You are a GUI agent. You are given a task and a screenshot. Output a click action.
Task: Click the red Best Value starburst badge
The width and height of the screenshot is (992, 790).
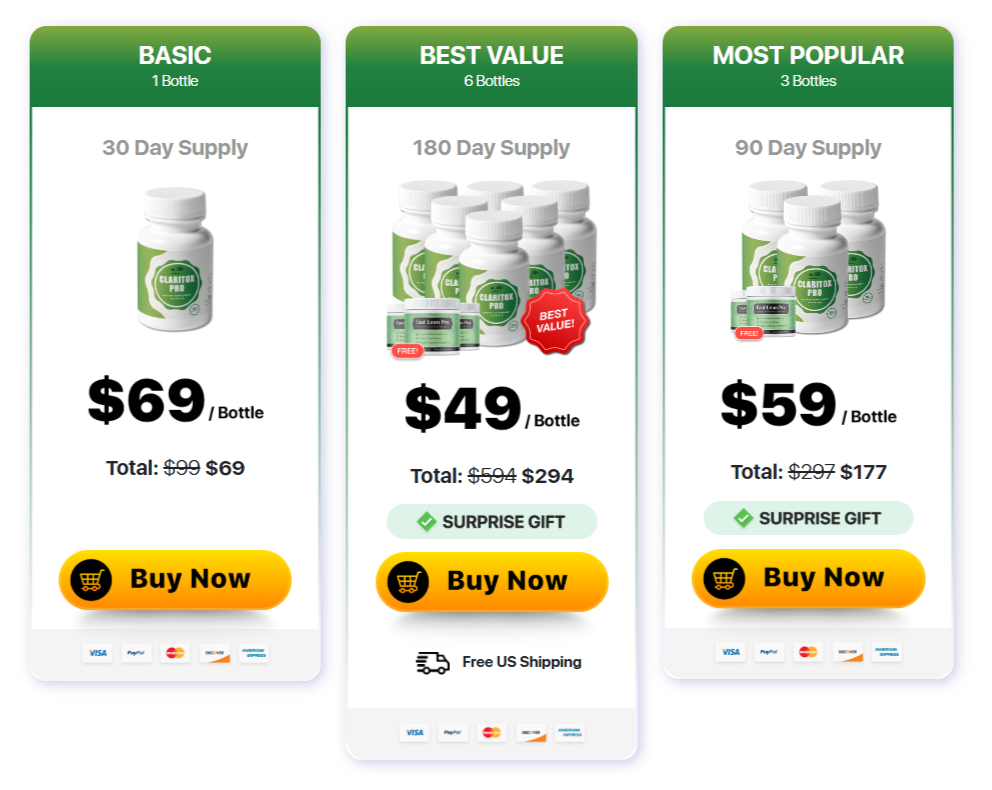pyautogui.click(x=556, y=322)
